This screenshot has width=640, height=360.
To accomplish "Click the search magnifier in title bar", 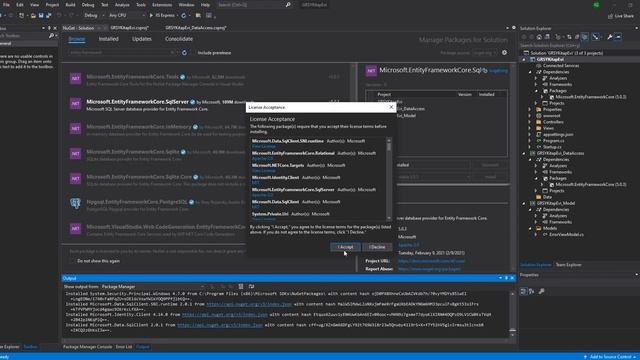I will (x=288, y=5).
